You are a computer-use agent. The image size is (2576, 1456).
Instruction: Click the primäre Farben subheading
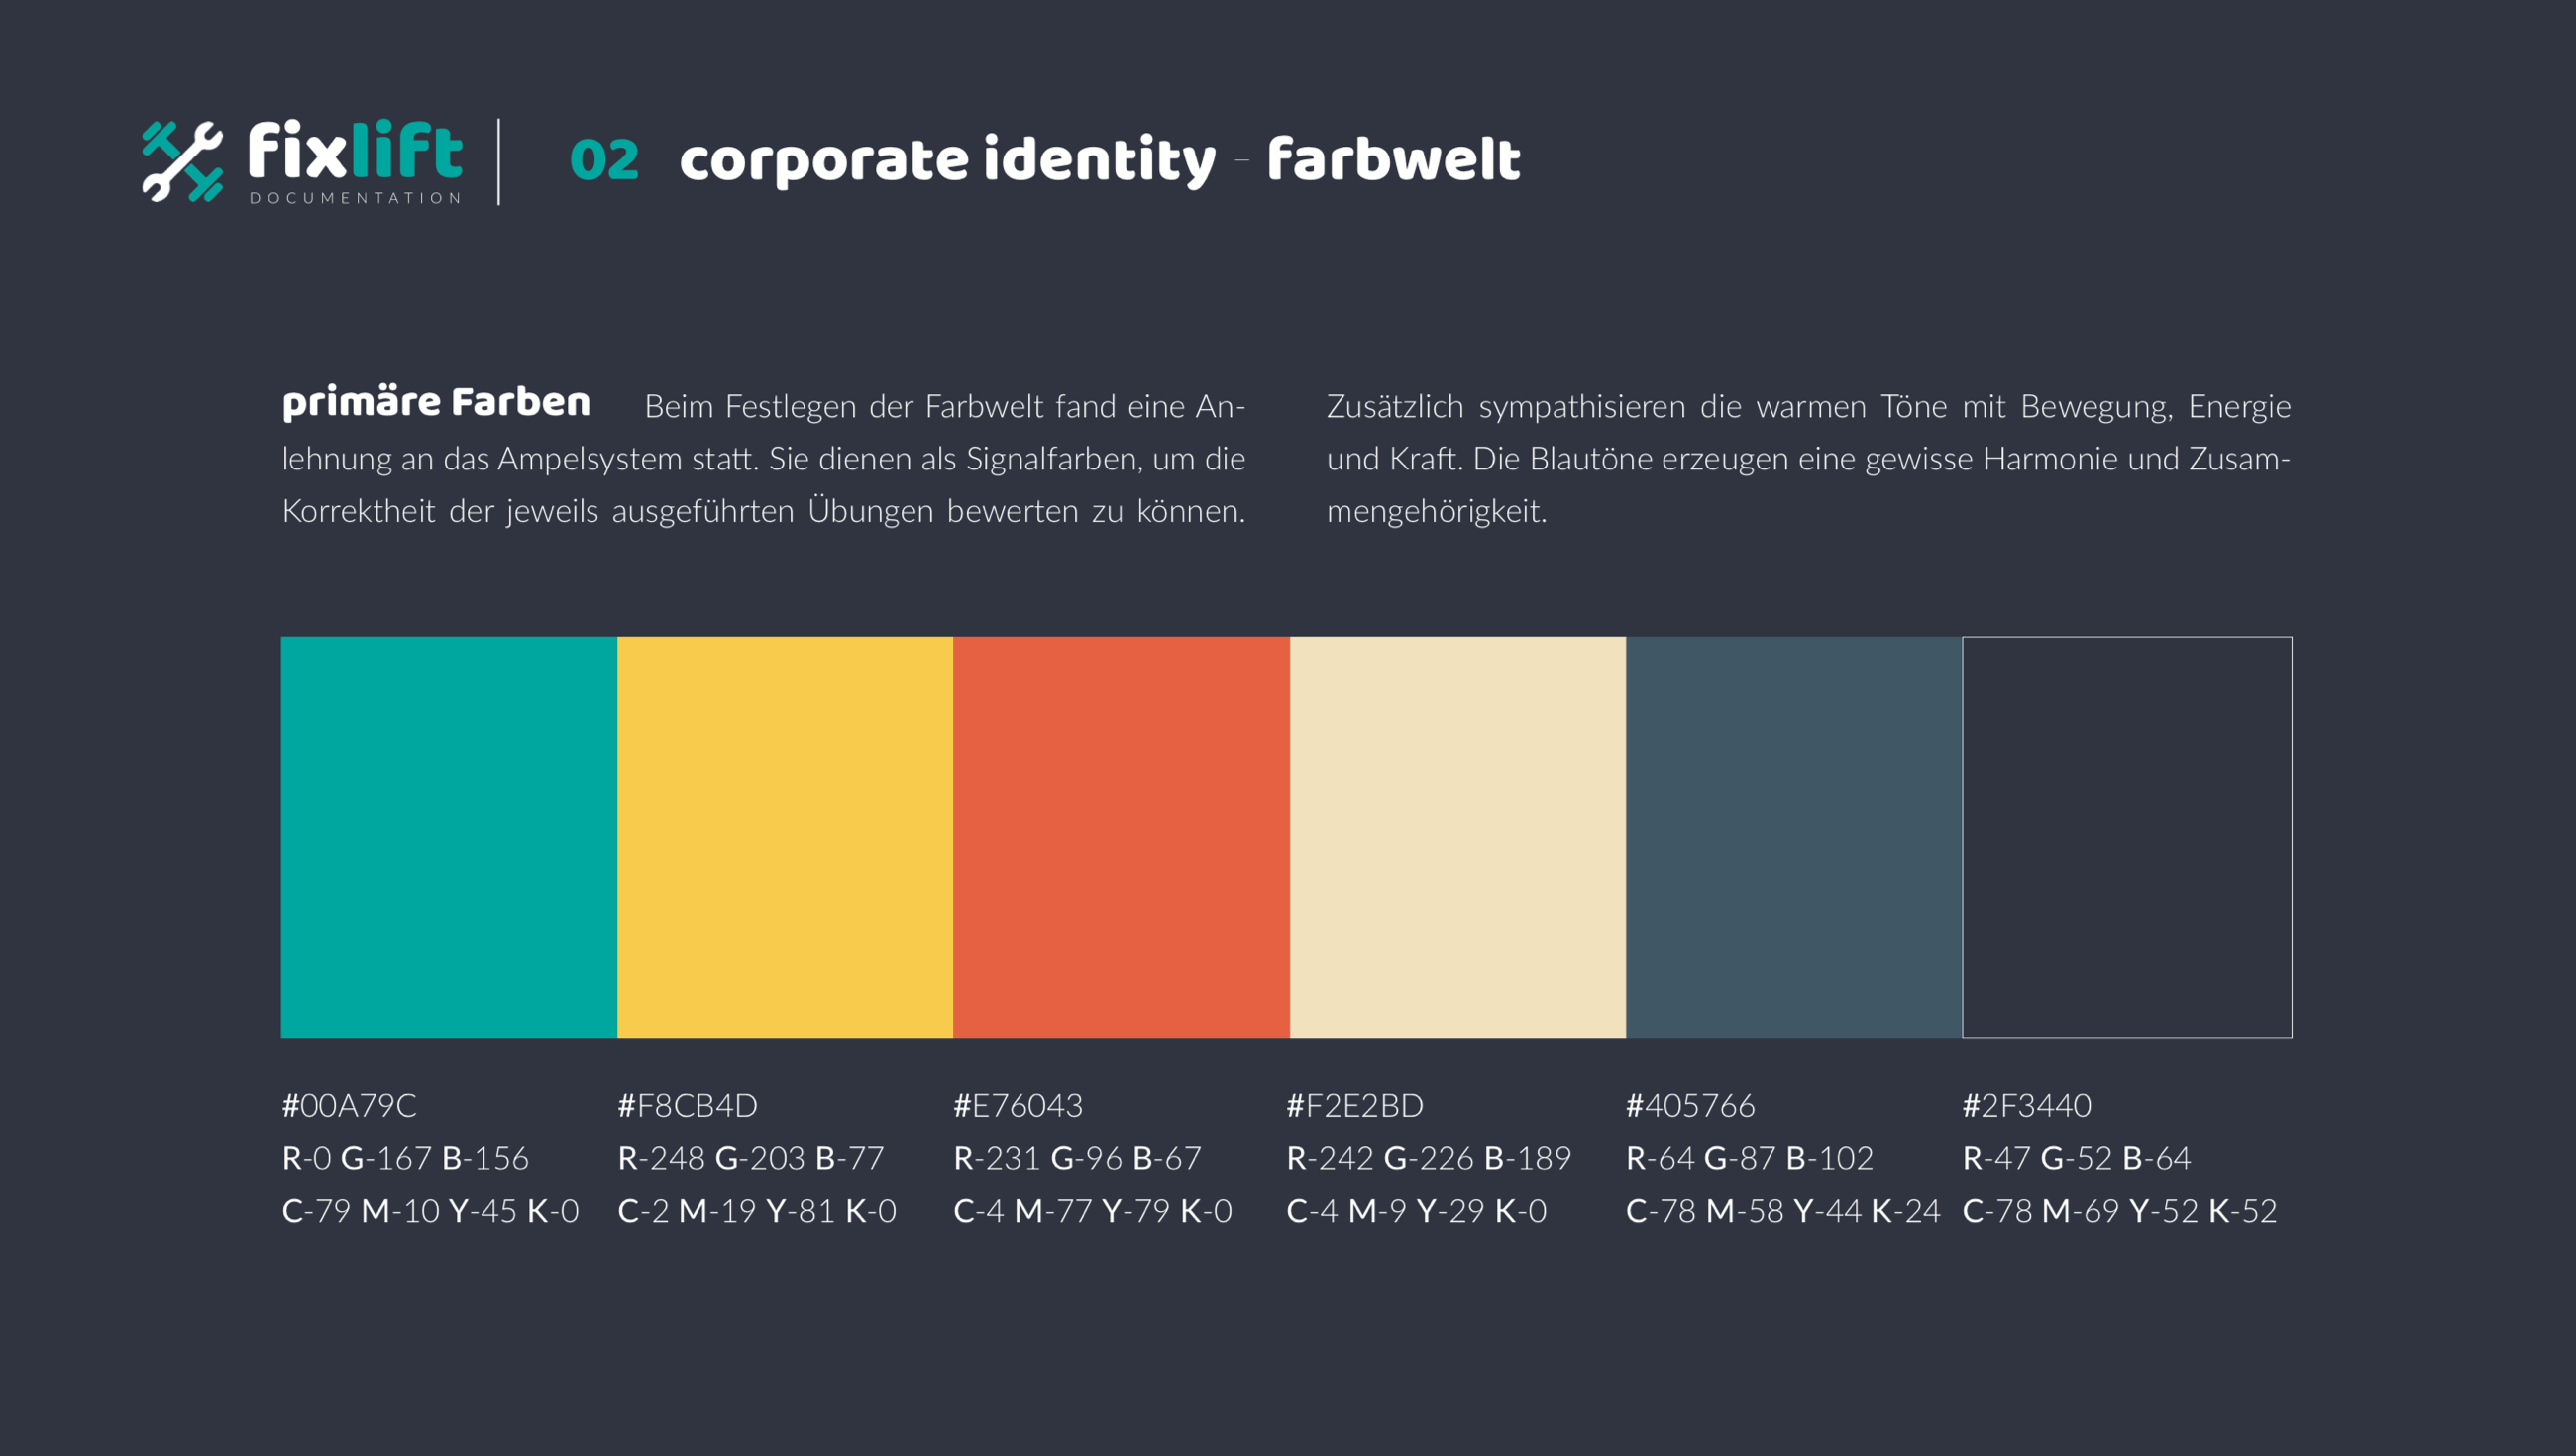tap(436, 402)
